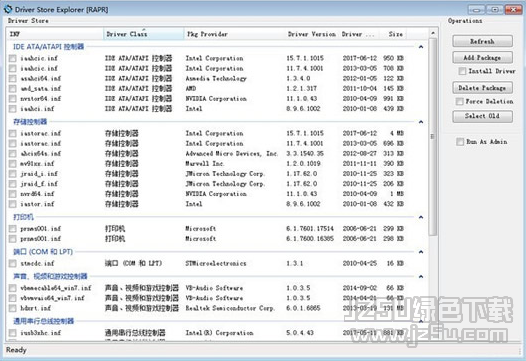Collapse the 声音、视频和游戏控制器 group
526x361 pixels.
click(421, 276)
